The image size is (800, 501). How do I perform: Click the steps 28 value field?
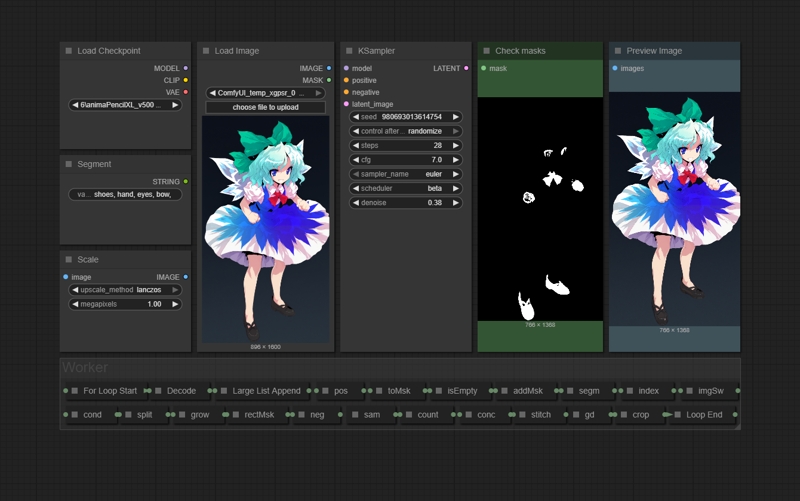[406, 145]
